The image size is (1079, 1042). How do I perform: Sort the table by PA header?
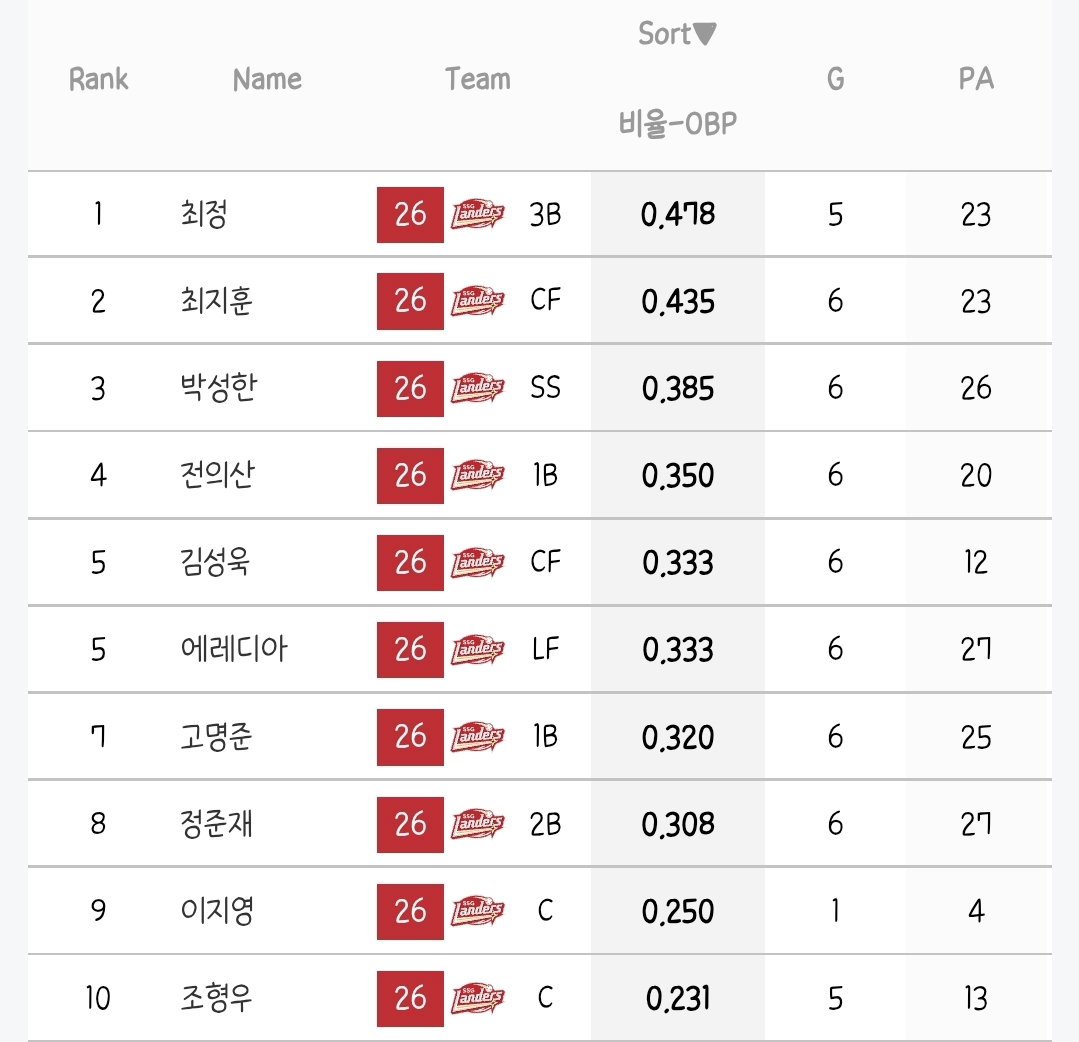tap(976, 78)
